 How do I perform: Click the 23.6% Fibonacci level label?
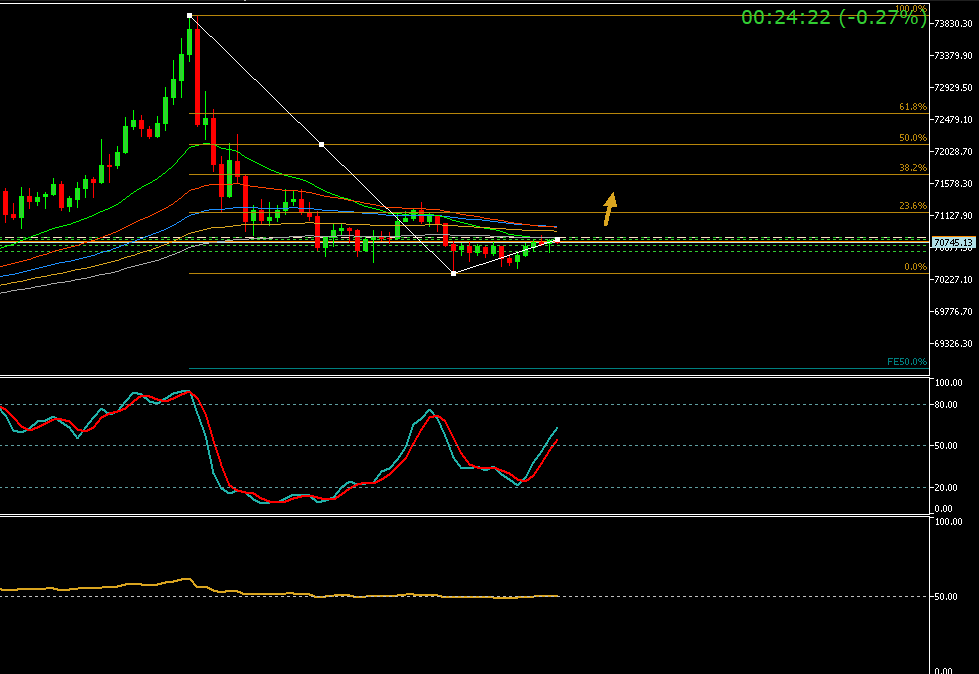click(x=912, y=206)
